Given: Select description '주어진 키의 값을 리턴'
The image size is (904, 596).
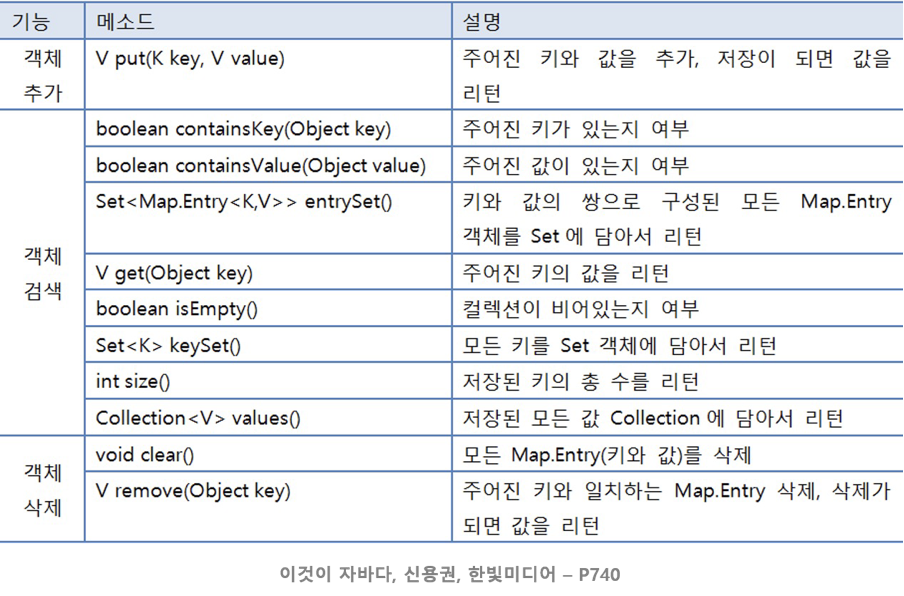Looking at the screenshot, I should tap(566, 272).
